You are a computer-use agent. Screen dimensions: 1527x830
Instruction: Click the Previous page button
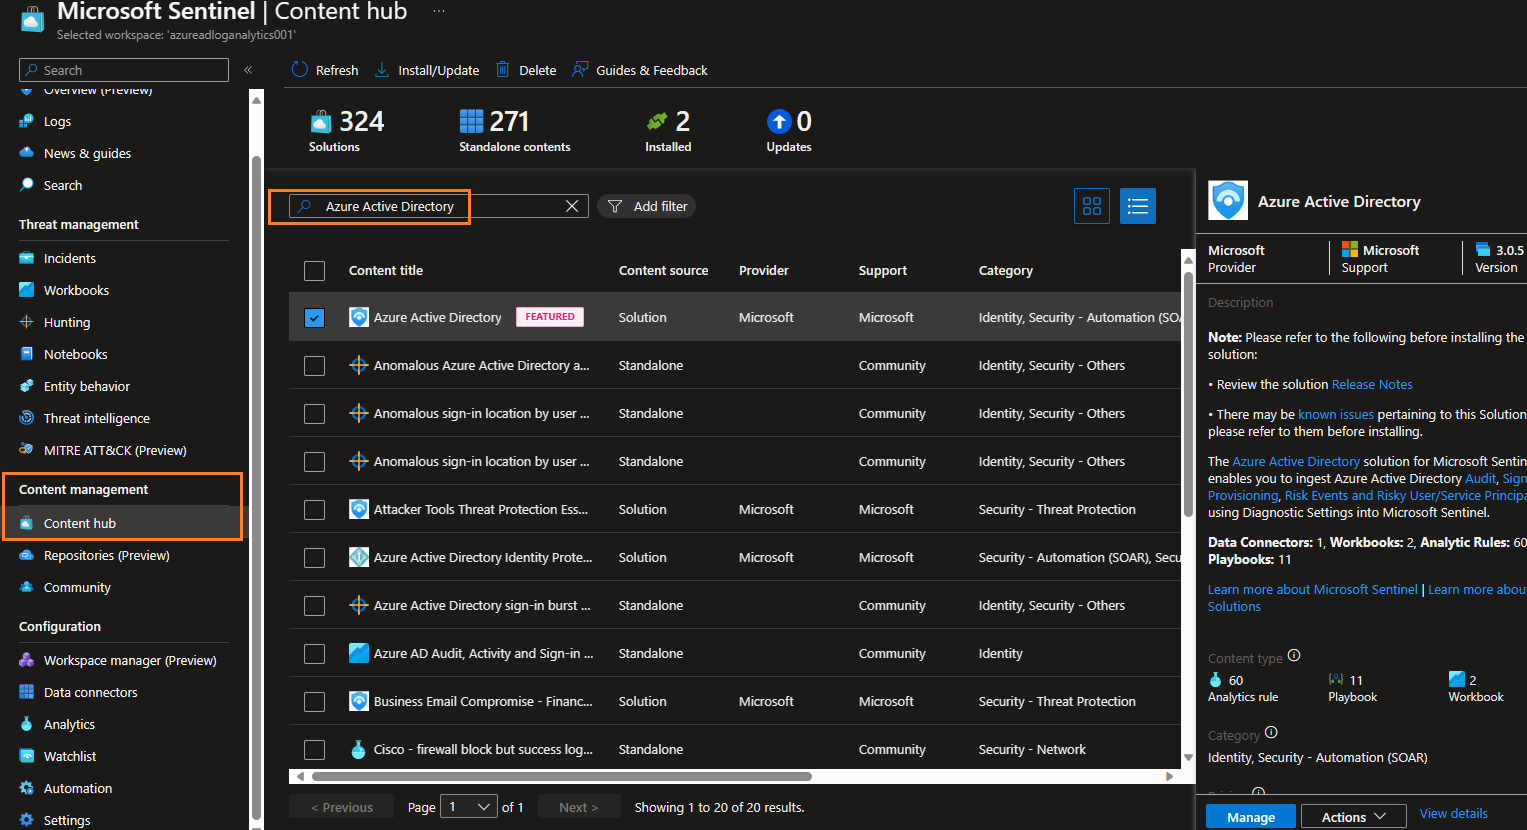(x=342, y=807)
